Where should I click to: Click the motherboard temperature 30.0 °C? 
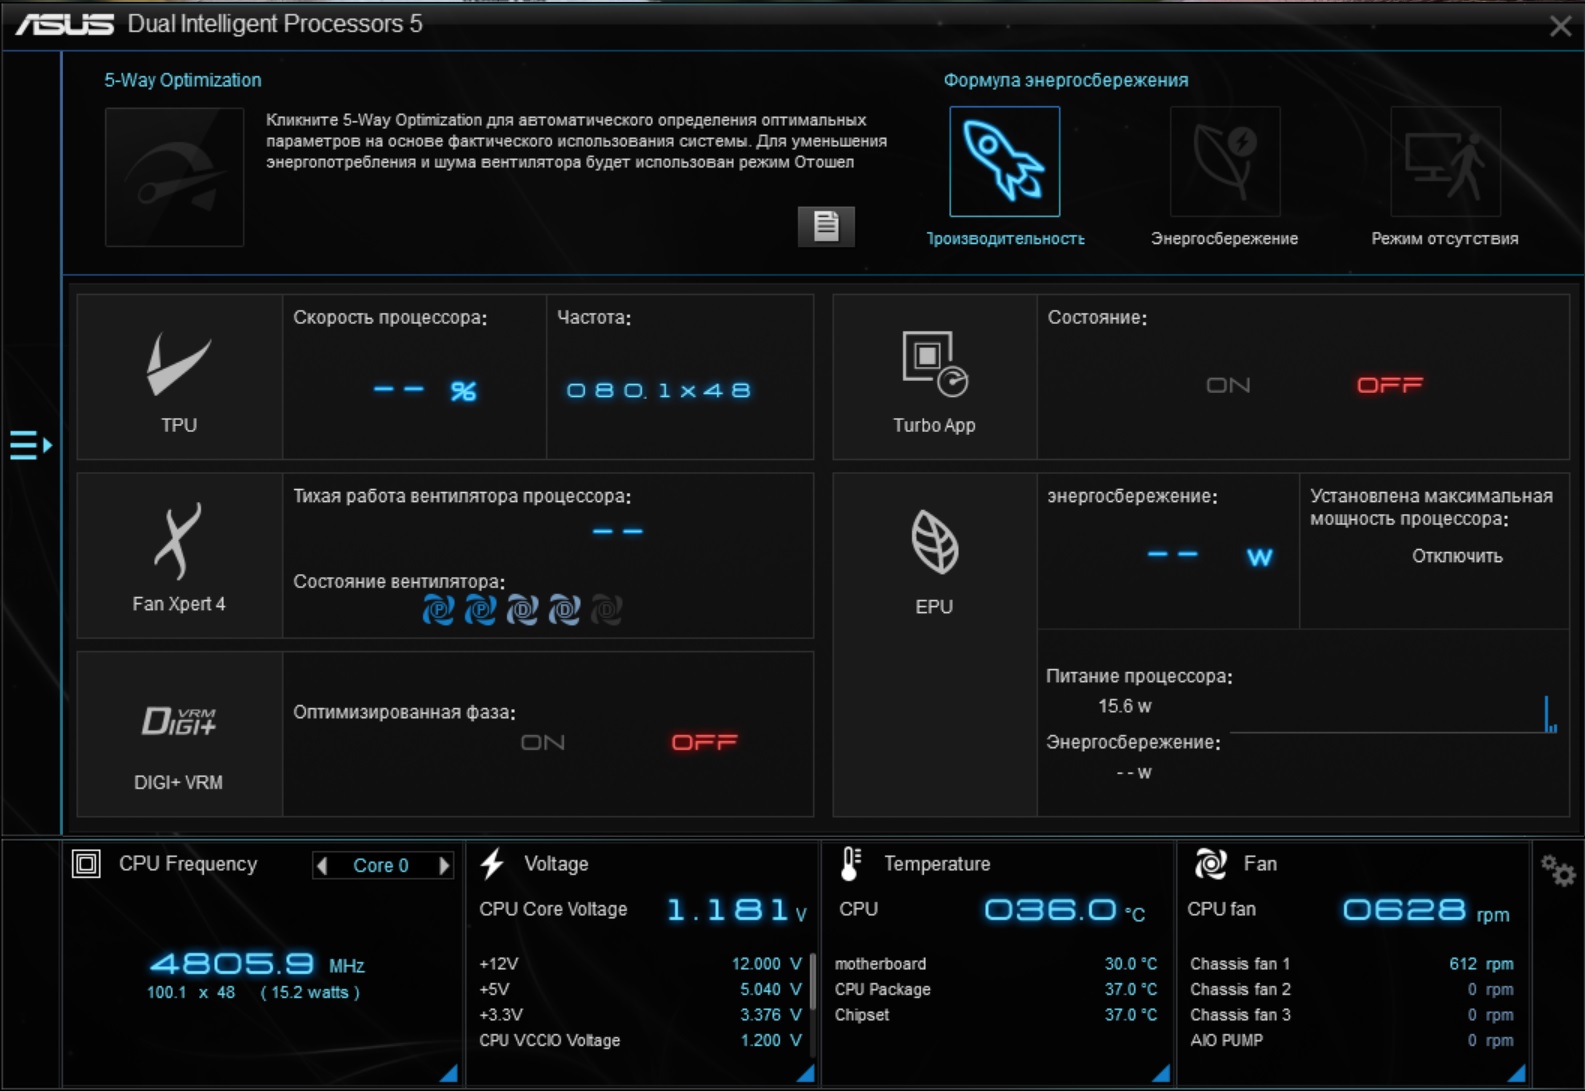[1131, 963]
